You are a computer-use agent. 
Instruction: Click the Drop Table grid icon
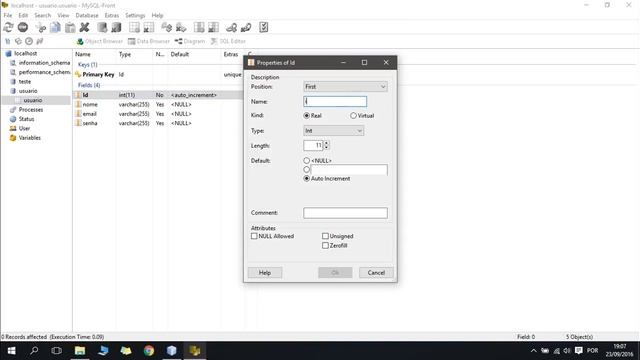(149, 27)
